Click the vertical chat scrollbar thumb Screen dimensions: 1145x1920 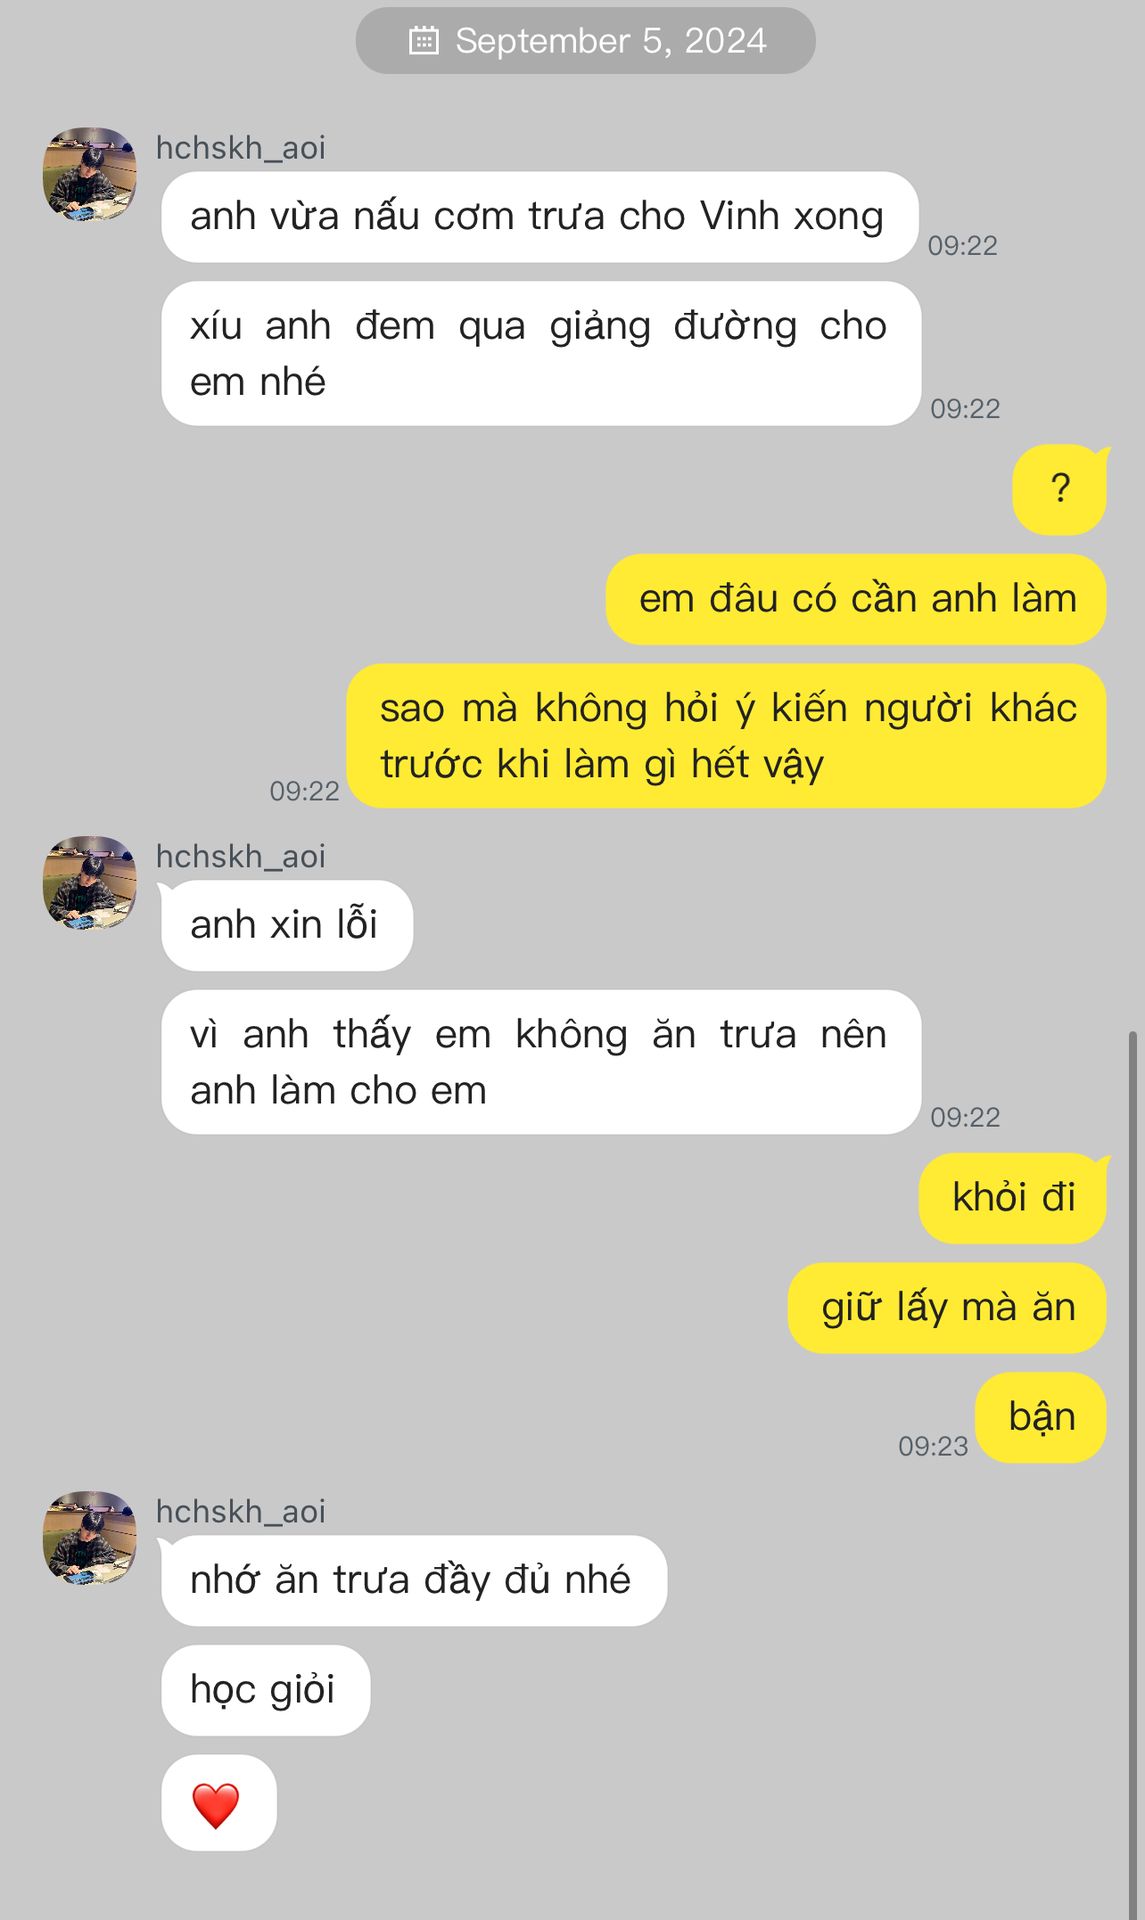pos(1133,1474)
